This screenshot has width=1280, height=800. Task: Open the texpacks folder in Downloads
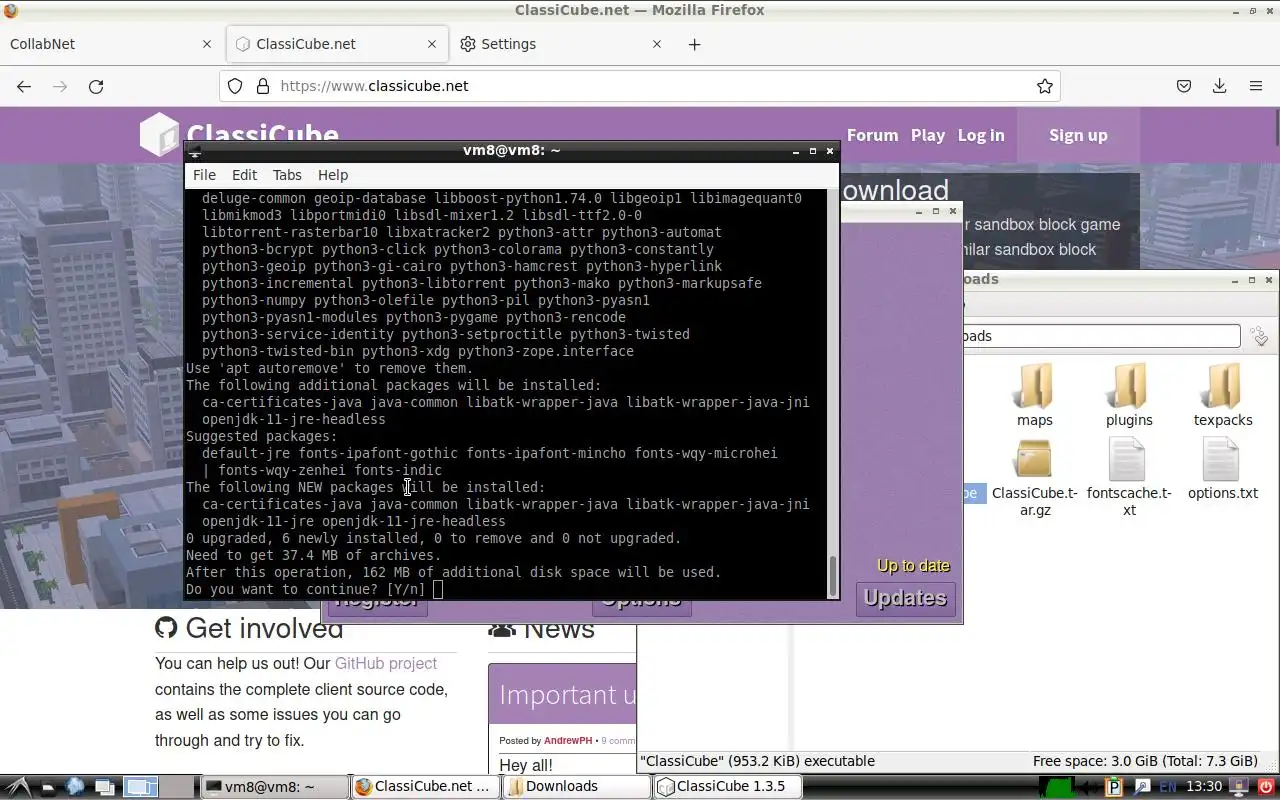pyautogui.click(x=1223, y=396)
